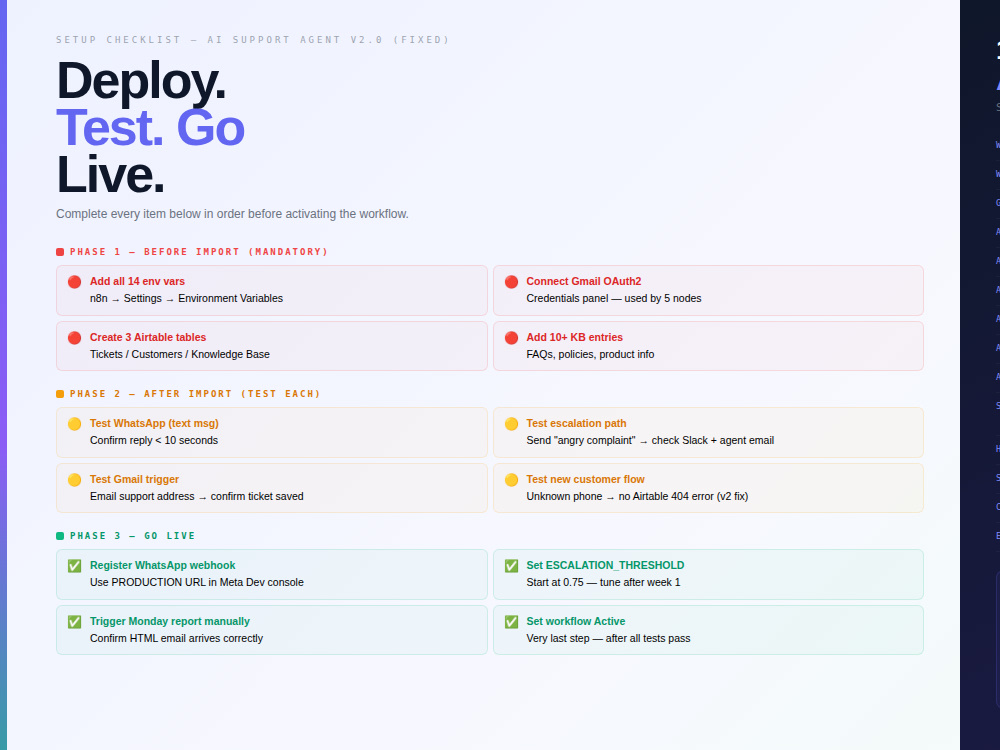
Task: Click the 'Deploy.' headline word
Action: [141, 81]
